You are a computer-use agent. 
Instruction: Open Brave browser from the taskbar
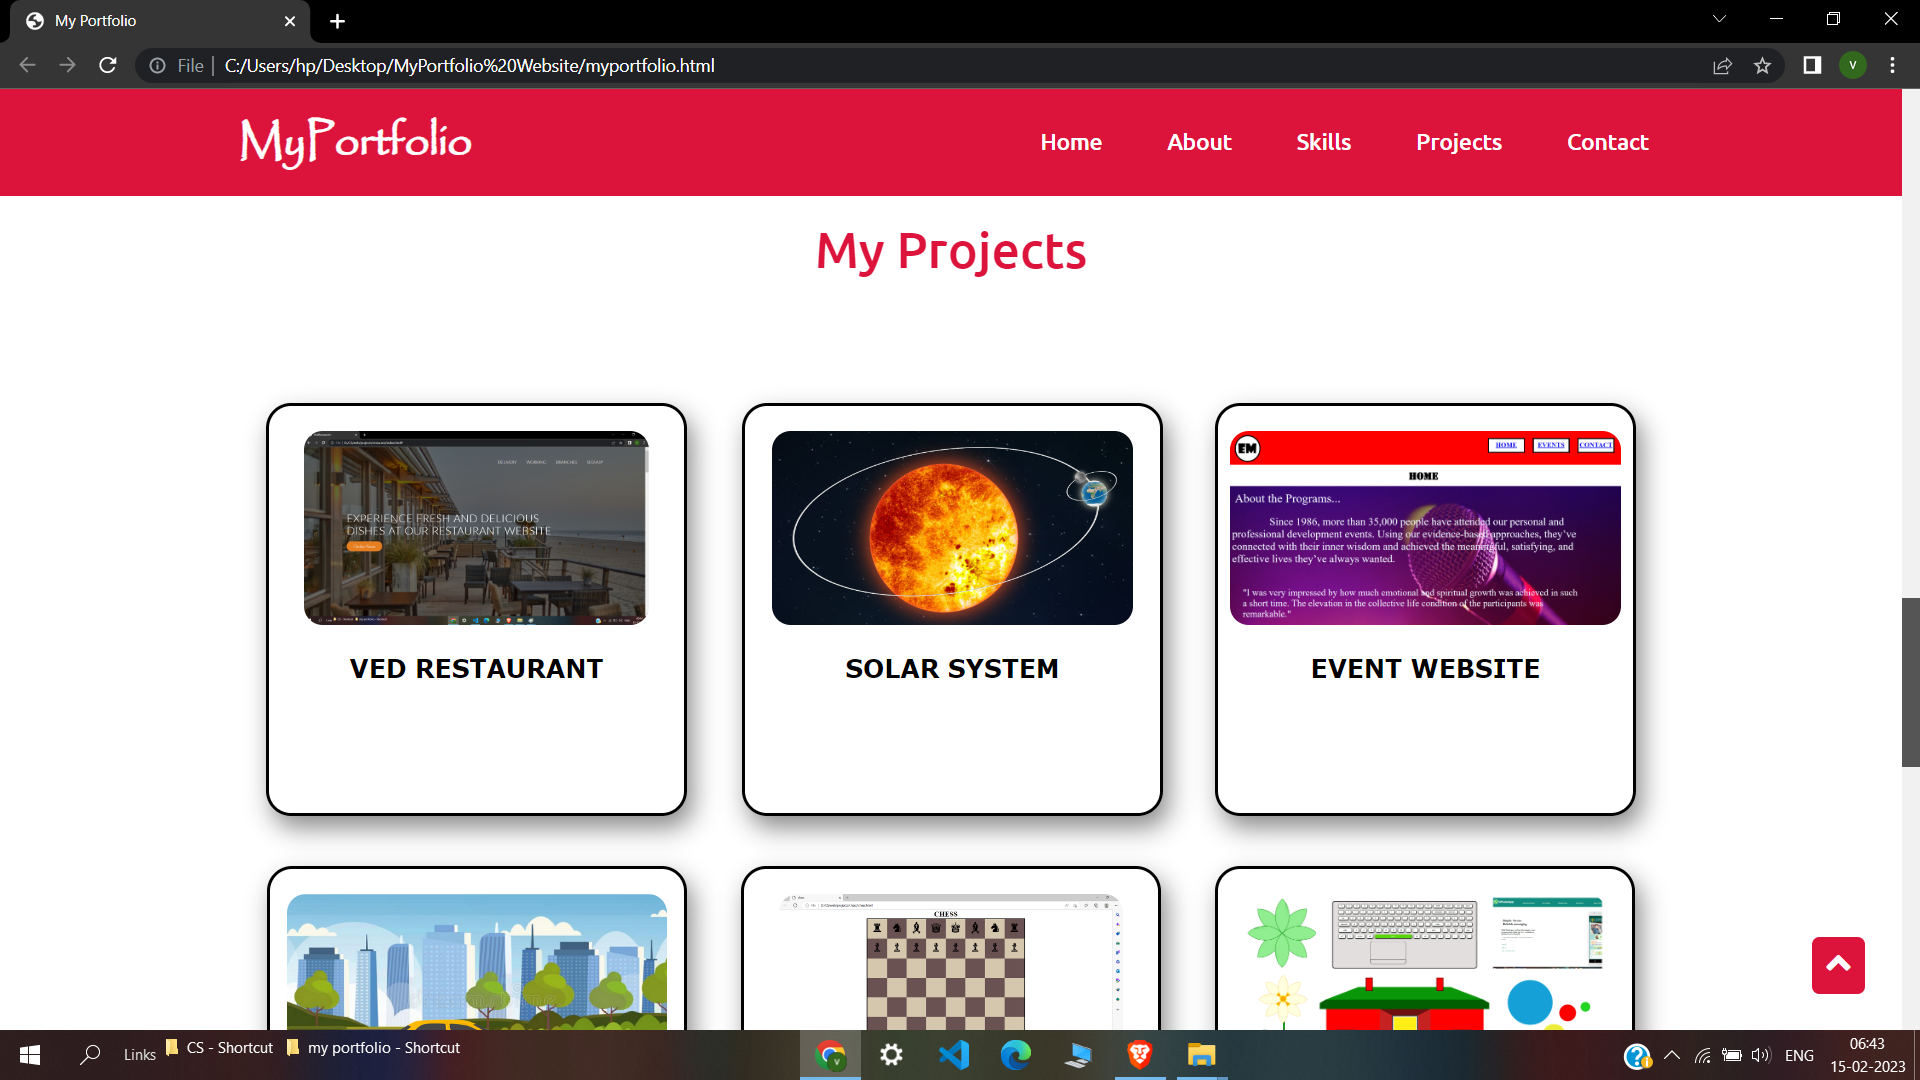point(1140,1054)
